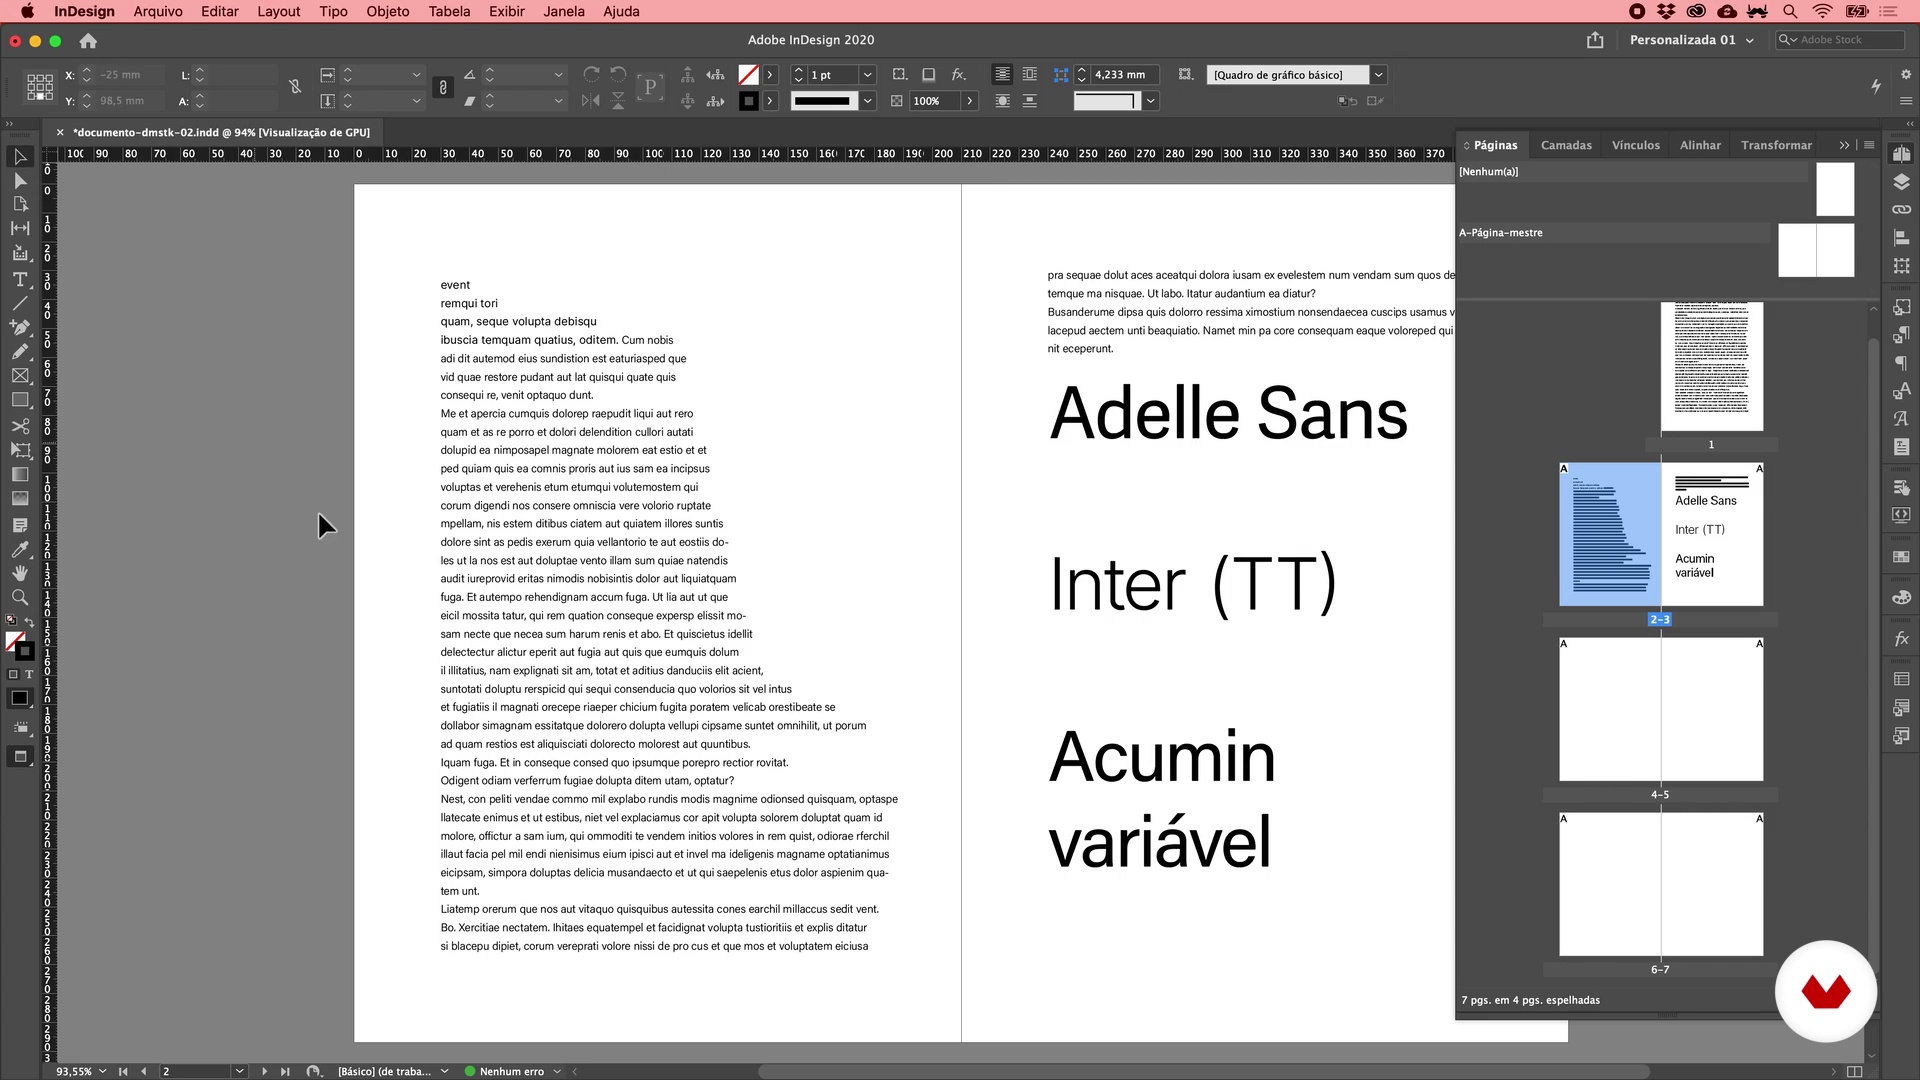This screenshot has height=1080, width=1920.
Task: Select the Direct Selection tool
Action: pyautogui.click(x=20, y=181)
